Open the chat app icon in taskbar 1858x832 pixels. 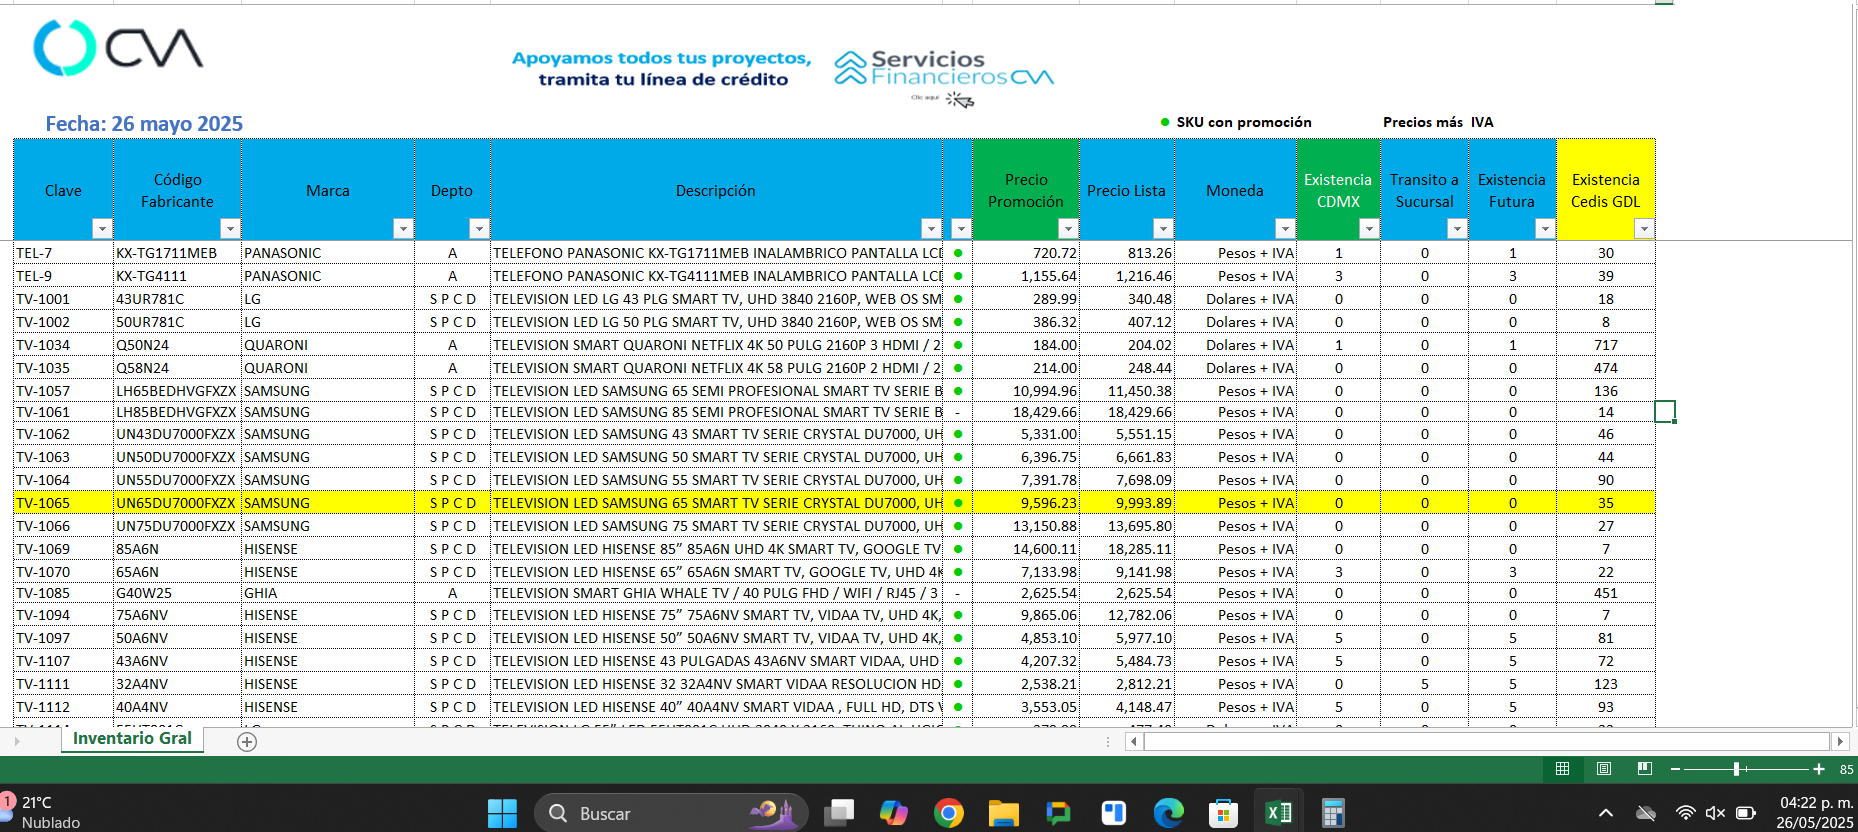tap(1058, 813)
